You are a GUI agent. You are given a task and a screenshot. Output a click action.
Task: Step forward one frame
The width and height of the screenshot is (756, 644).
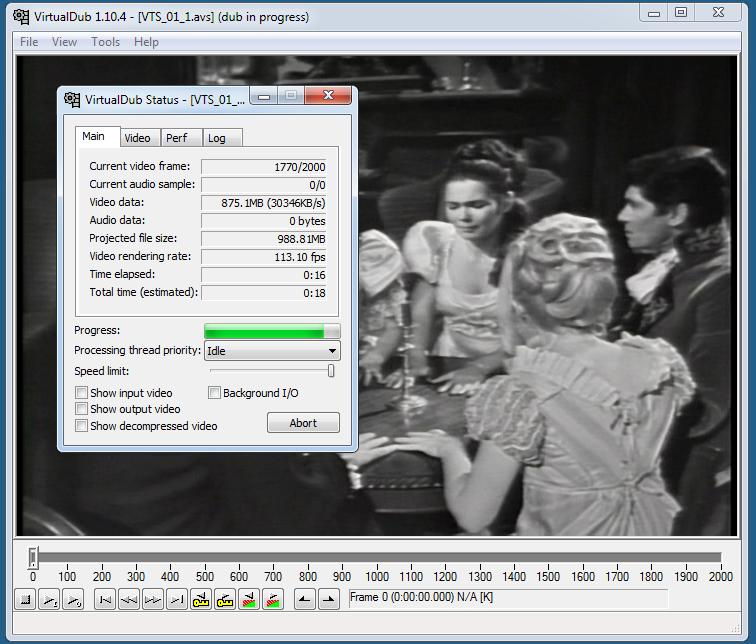[152, 599]
